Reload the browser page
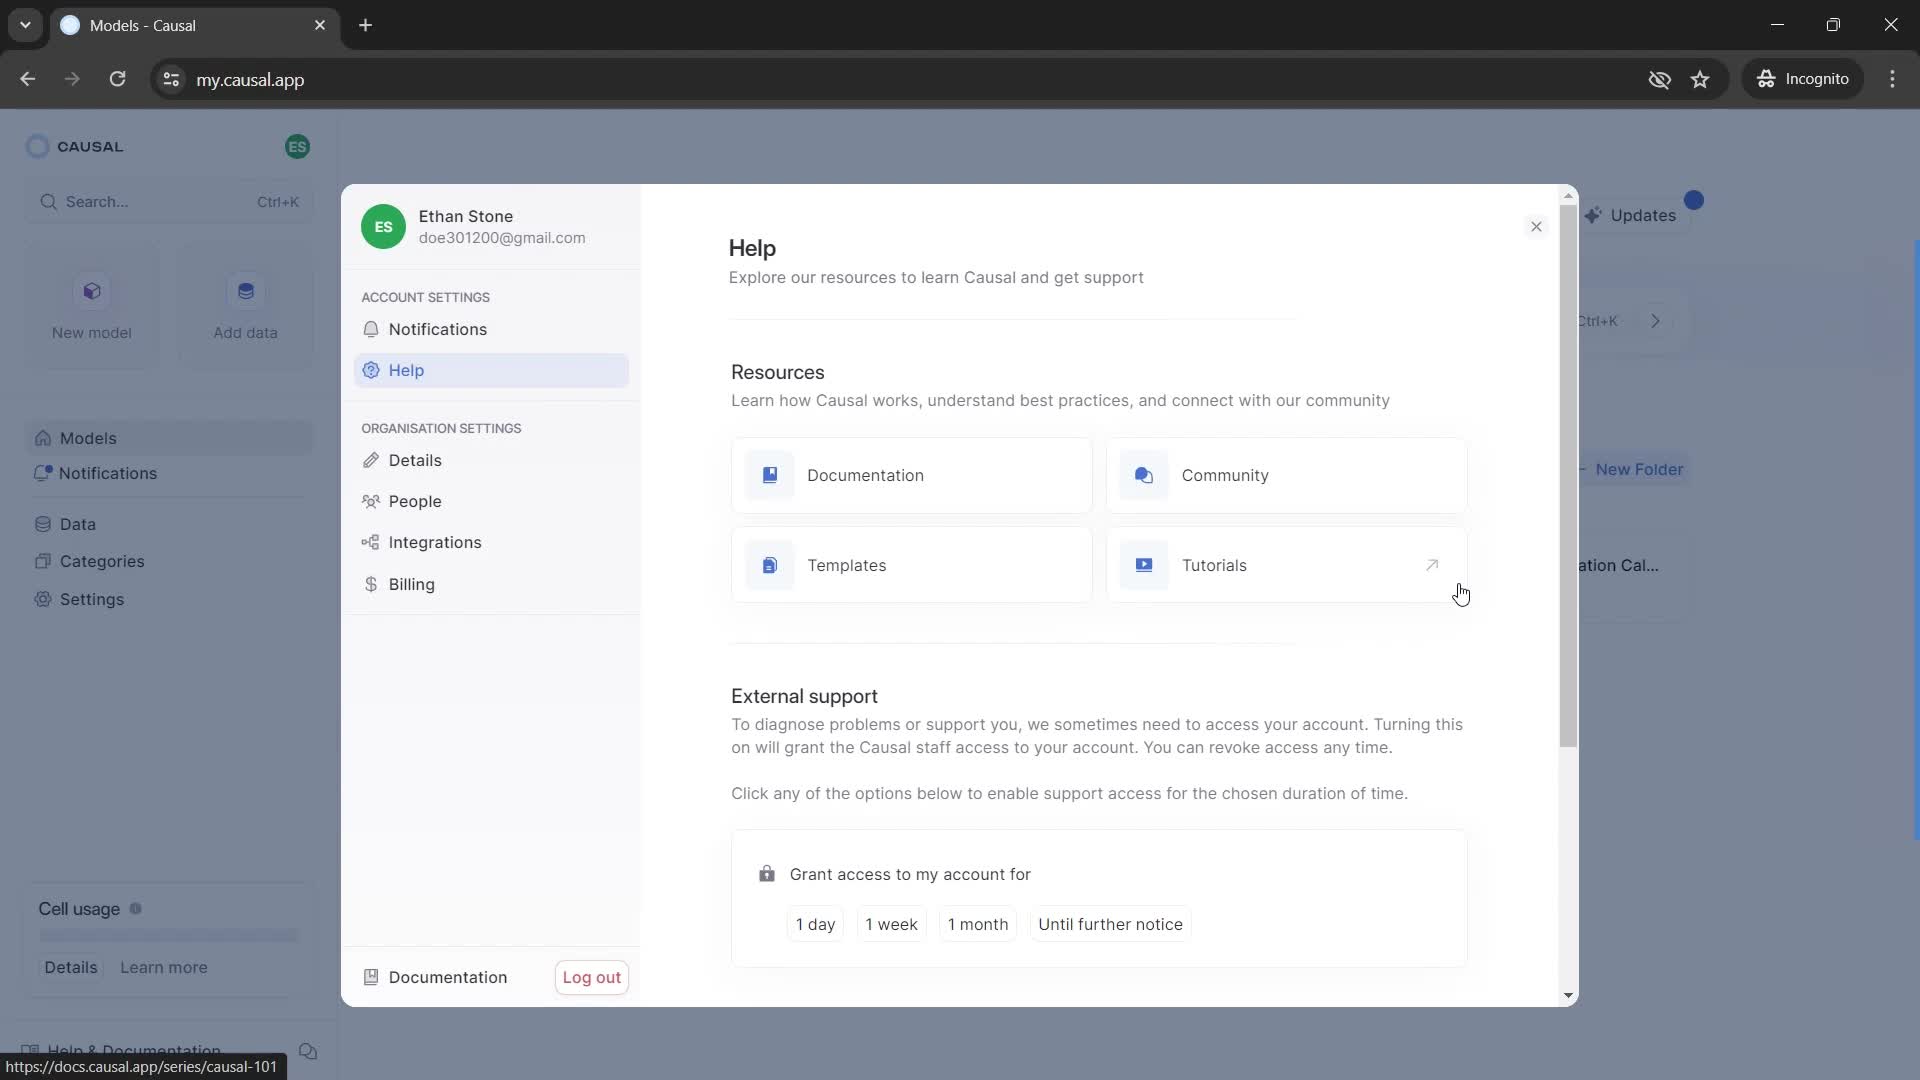Viewport: 1920px width, 1080px height. pyautogui.click(x=117, y=79)
